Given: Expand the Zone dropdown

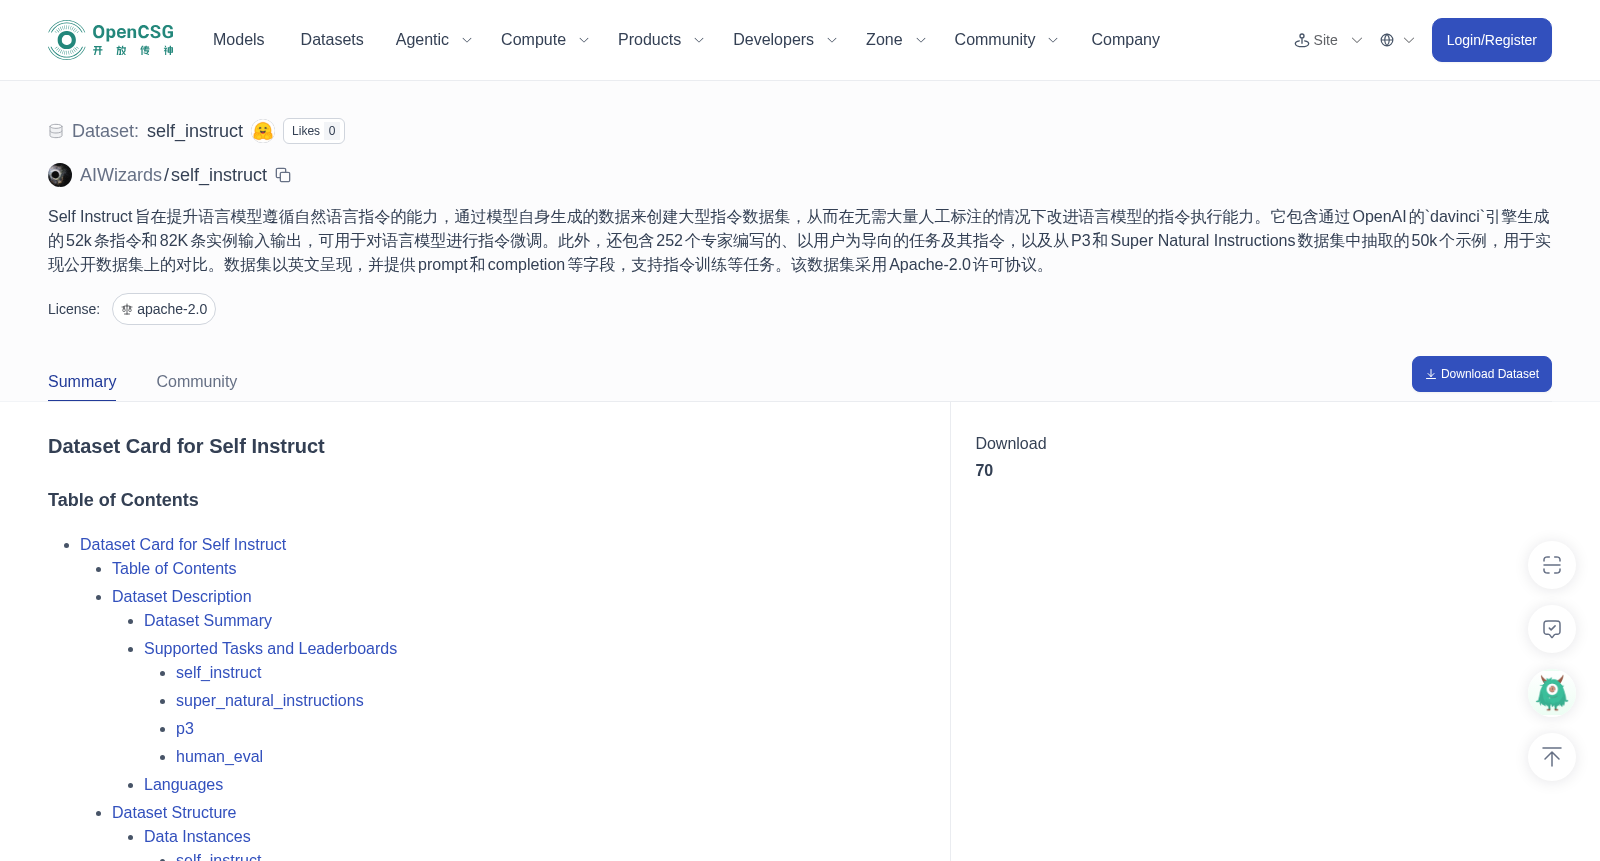Looking at the screenshot, I should pos(896,40).
